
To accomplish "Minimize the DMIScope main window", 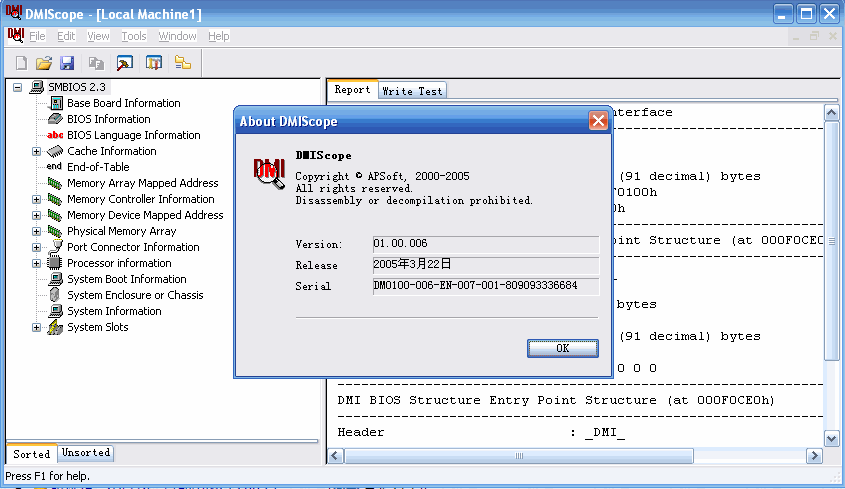I will (783, 13).
